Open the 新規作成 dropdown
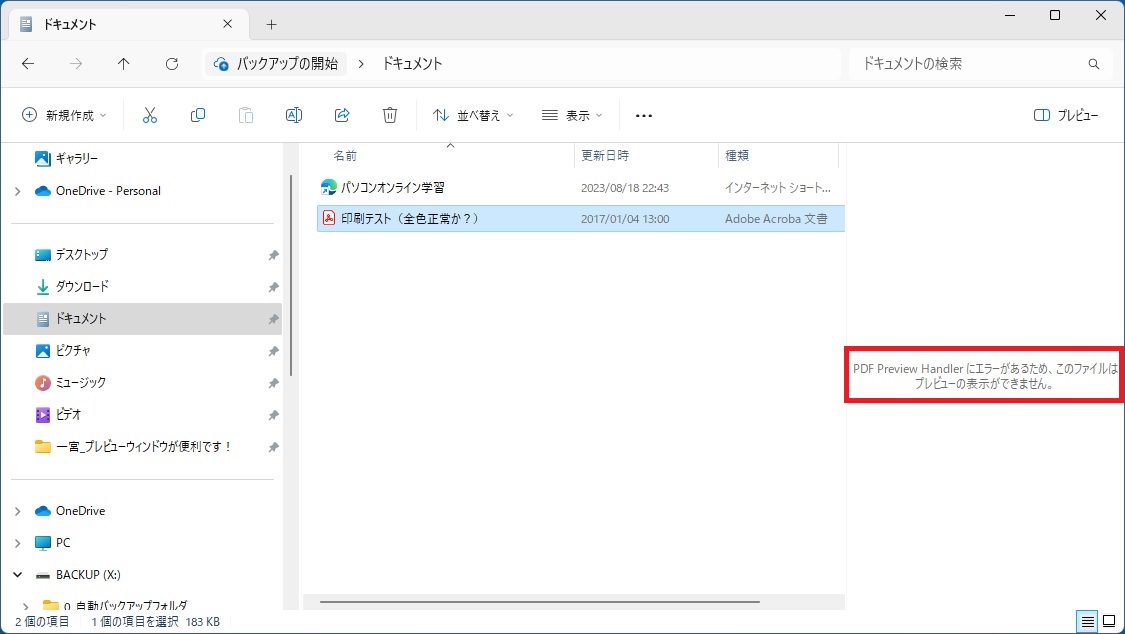The width and height of the screenshot is (1125, 634). pyautogui.click(x=65, y=115)
